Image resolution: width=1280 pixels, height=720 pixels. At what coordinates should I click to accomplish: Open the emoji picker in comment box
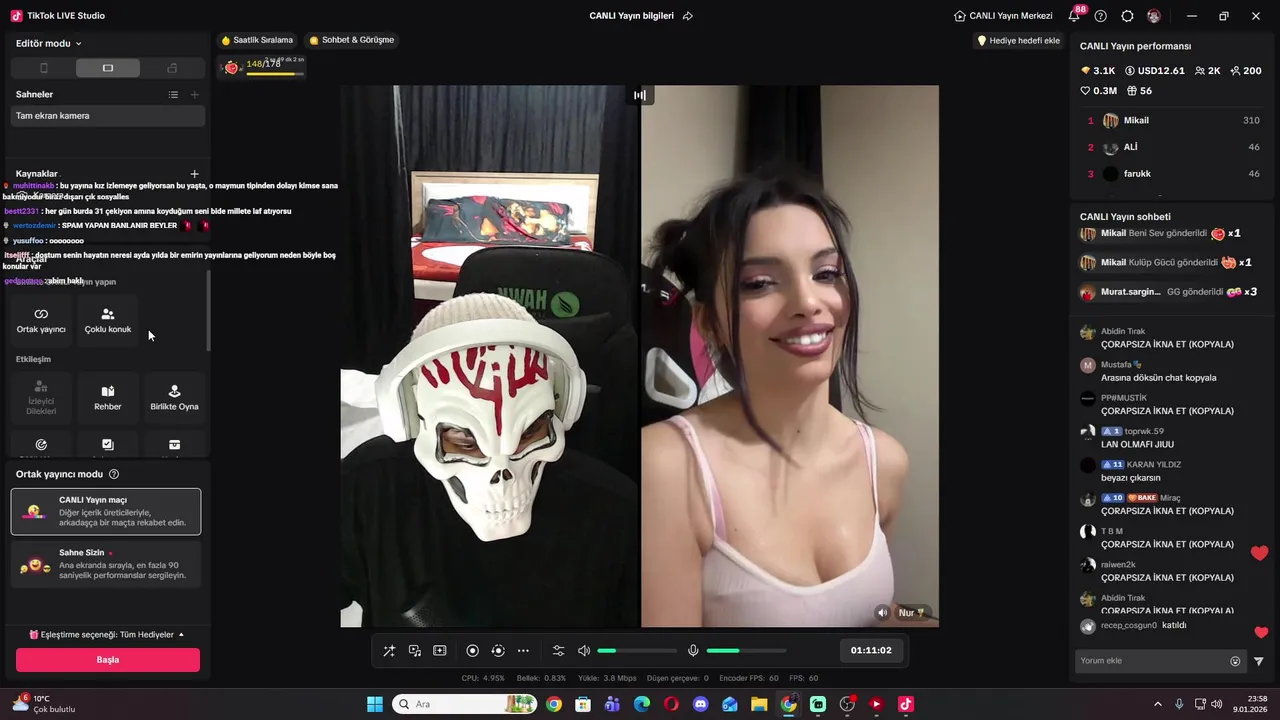coord(1235,661)
